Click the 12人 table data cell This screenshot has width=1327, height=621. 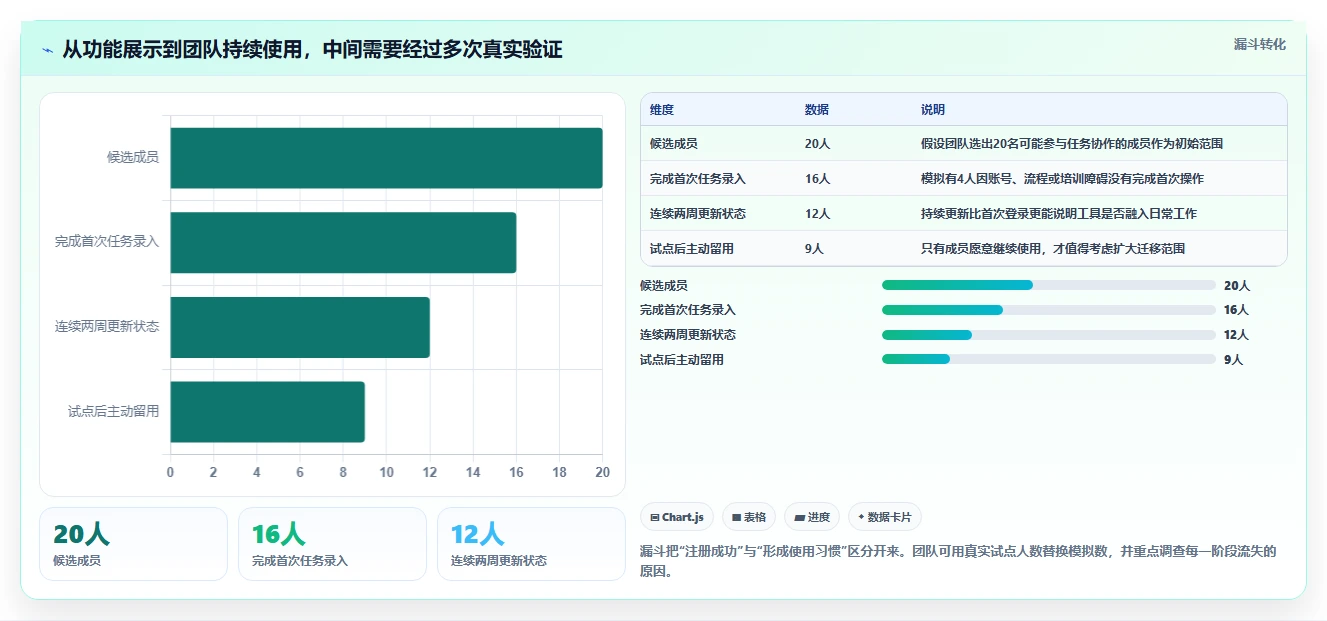pyautogui.click(x=817, y=214)
